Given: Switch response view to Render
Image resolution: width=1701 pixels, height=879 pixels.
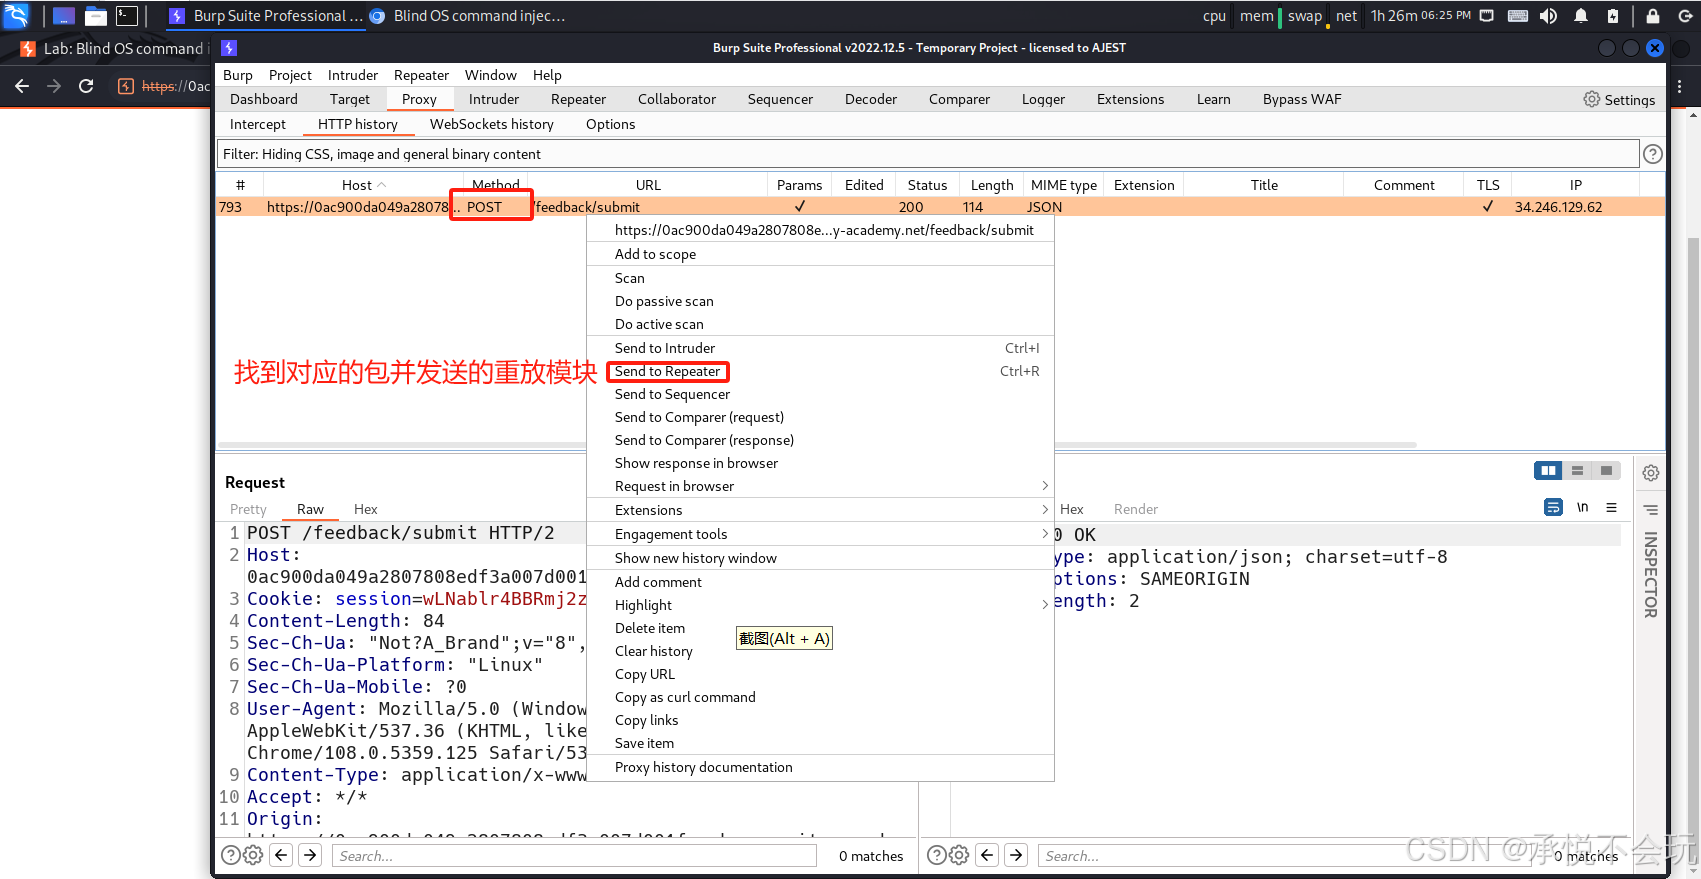Looking at the screenshot, I should 1136,509.
